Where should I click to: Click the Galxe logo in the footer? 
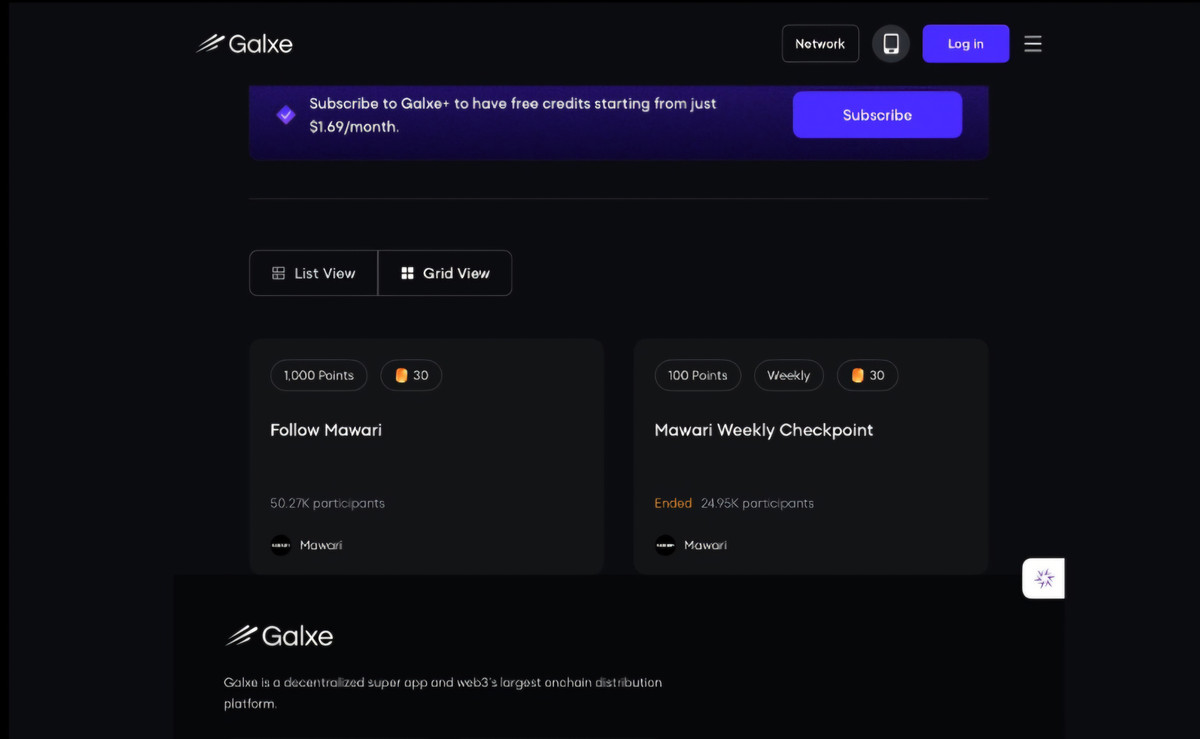tap(279, 636)
